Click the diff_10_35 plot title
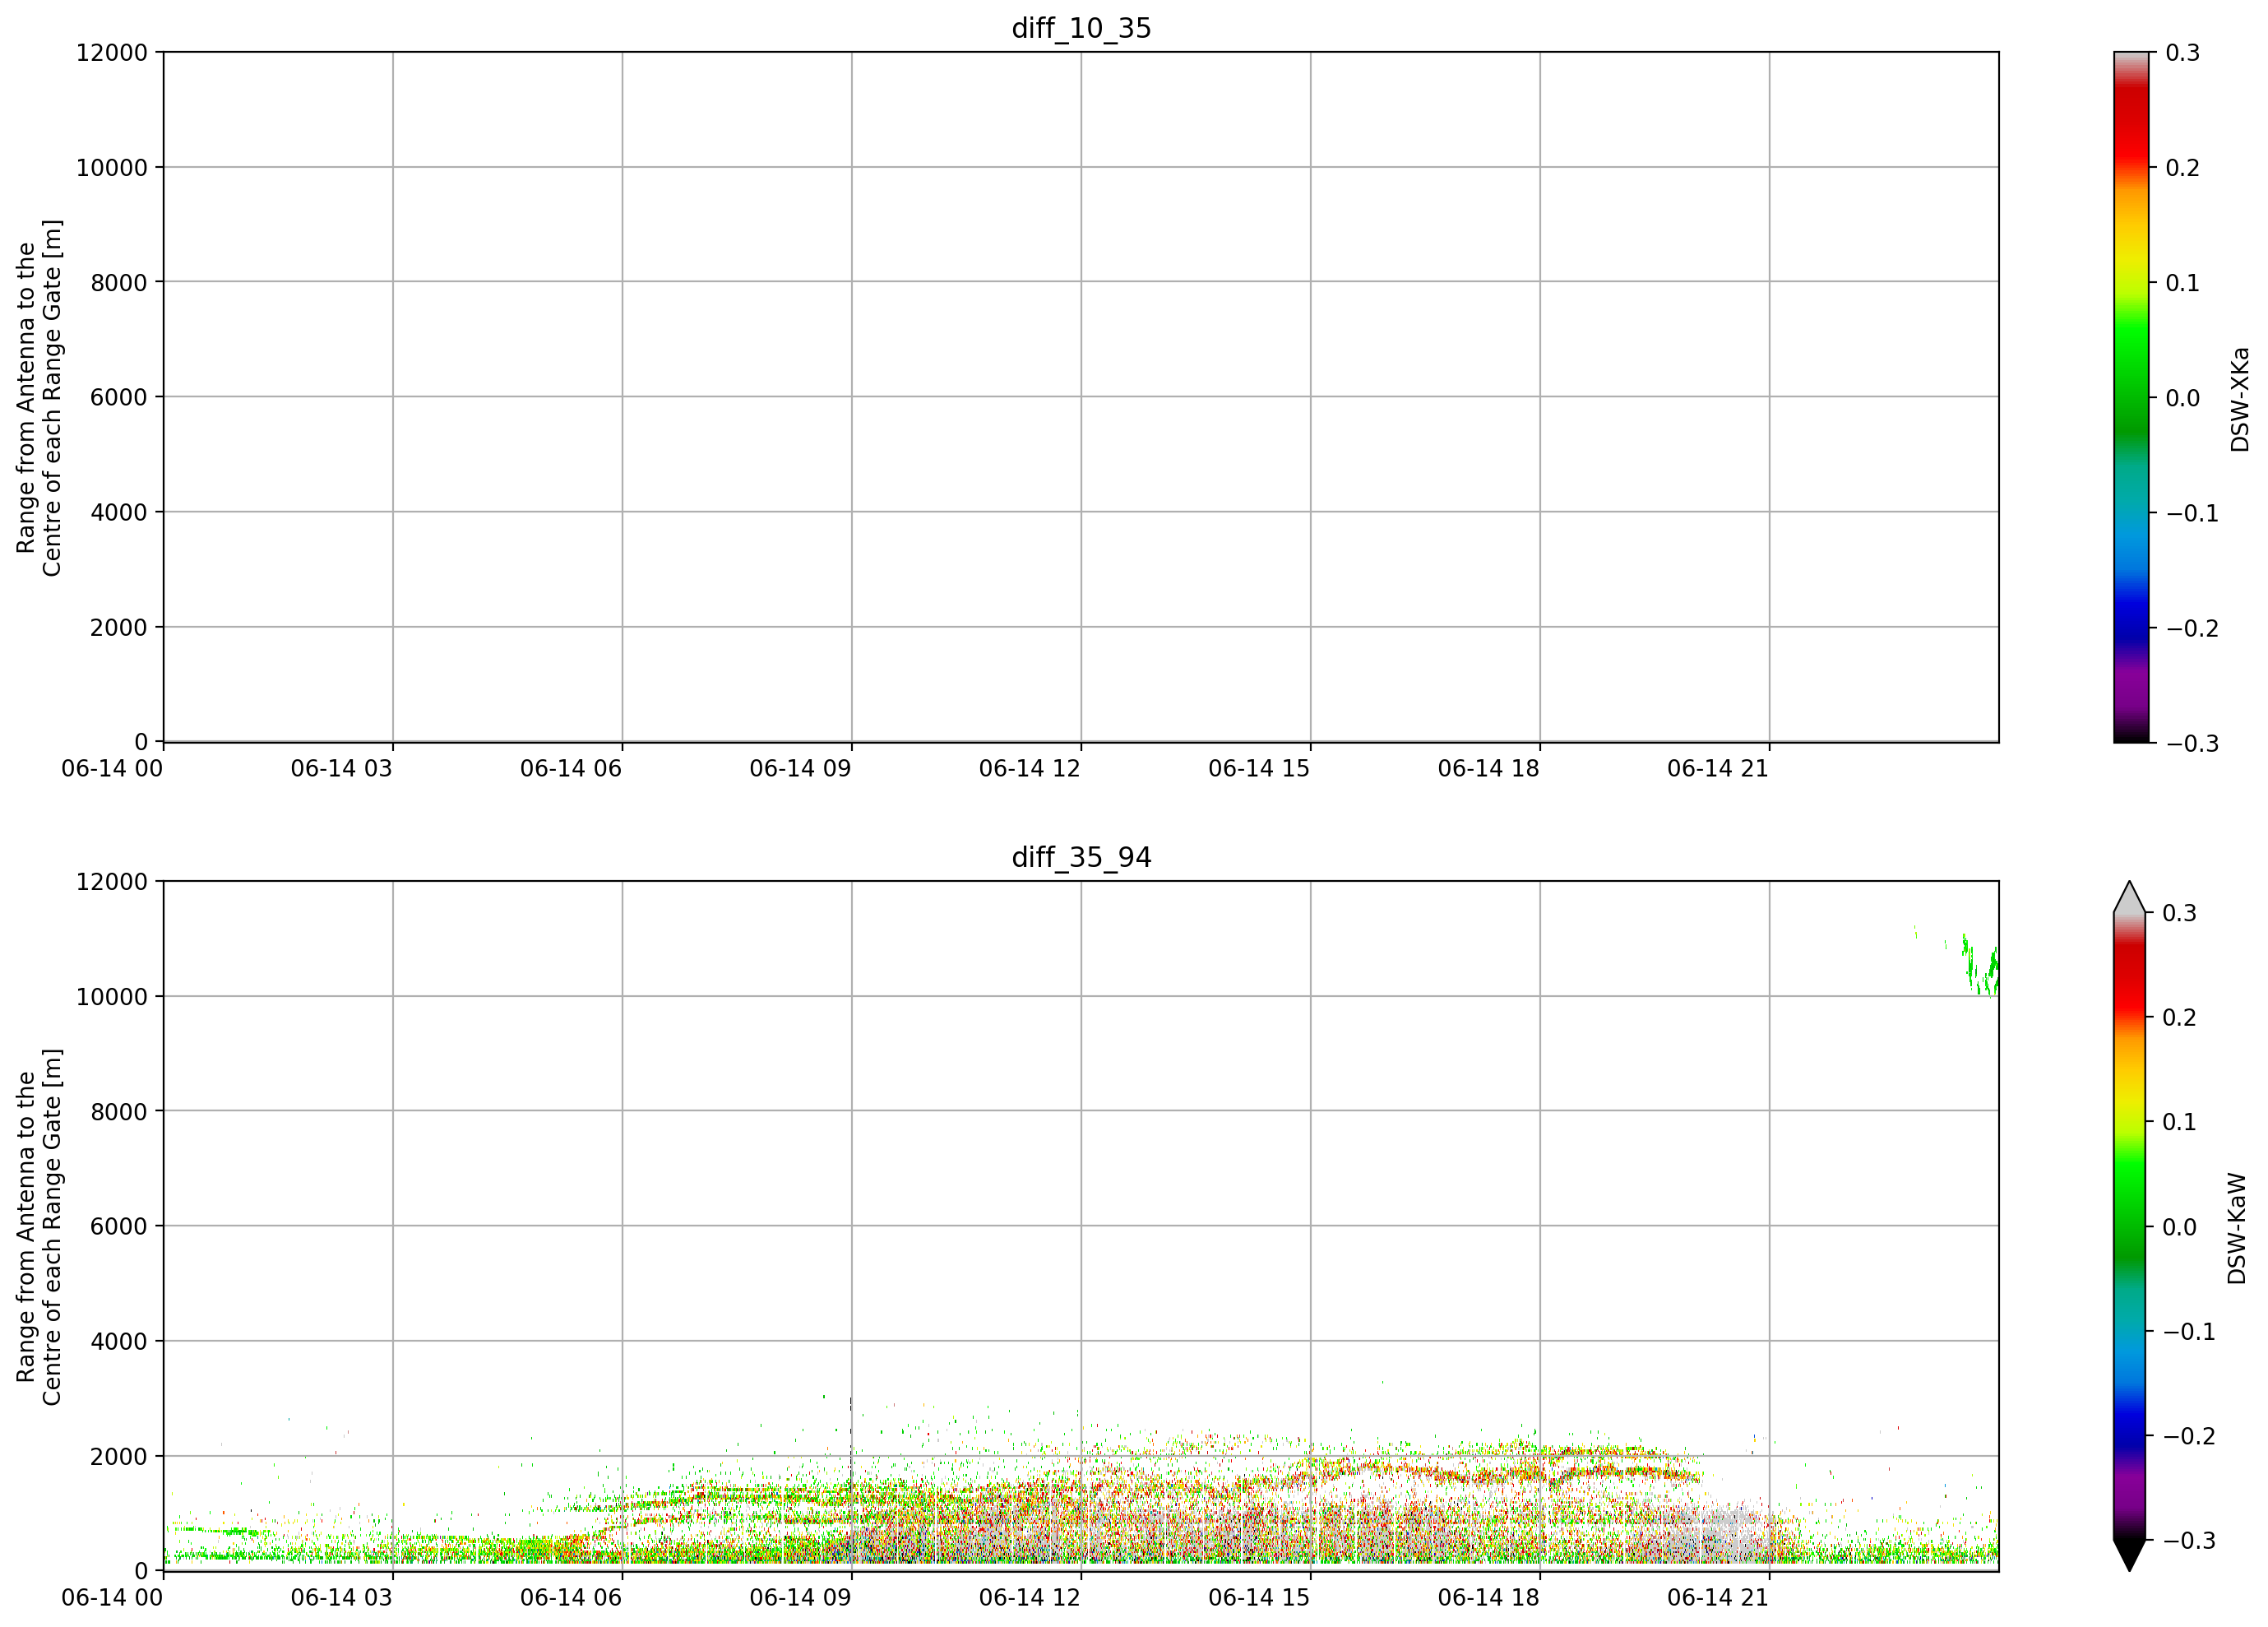This screenshot has width=2268, height=1627. tap(1081, 28)
